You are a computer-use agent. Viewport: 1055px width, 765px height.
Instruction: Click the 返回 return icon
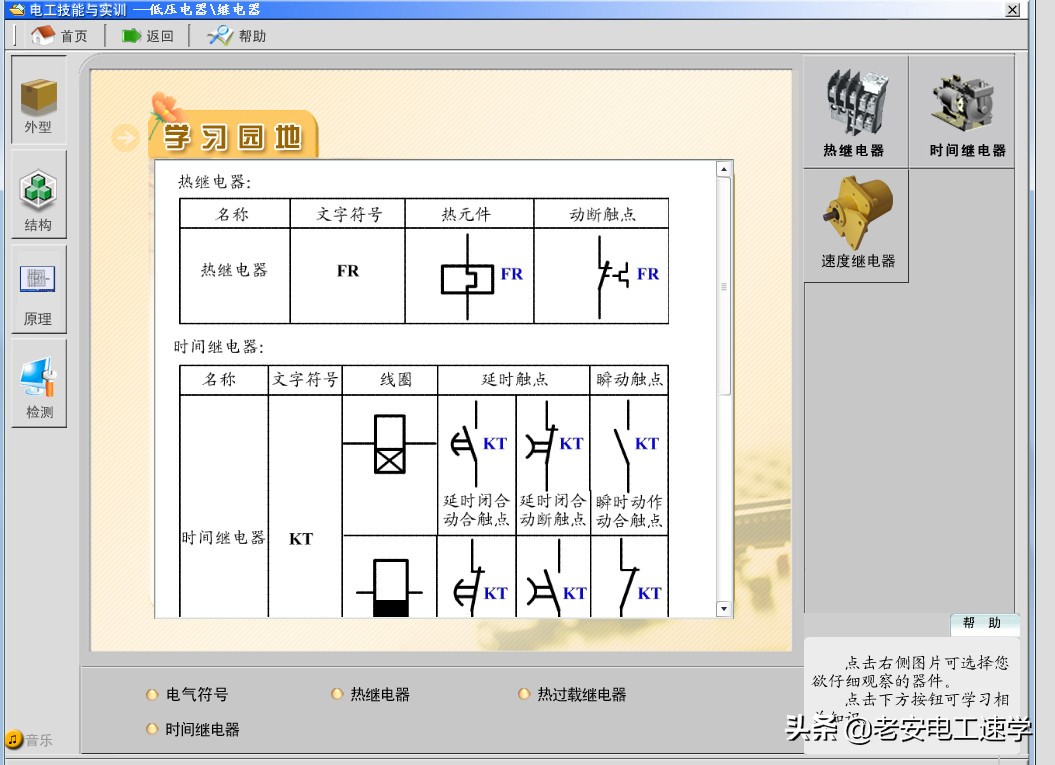(143, 34)
